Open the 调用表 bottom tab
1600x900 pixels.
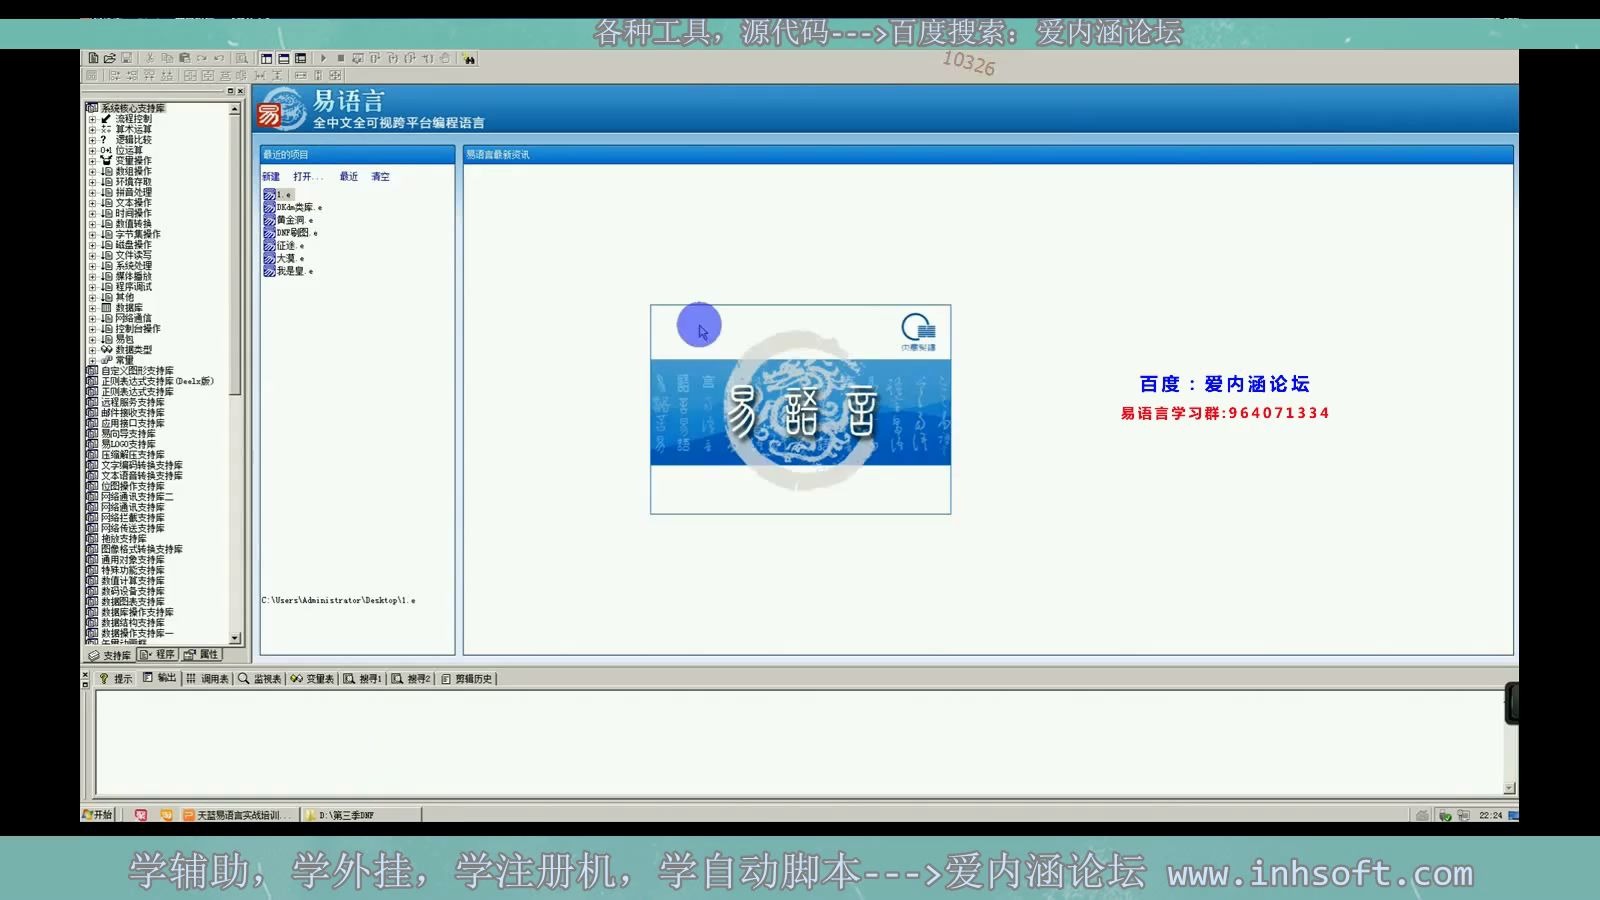coord(207,678)
